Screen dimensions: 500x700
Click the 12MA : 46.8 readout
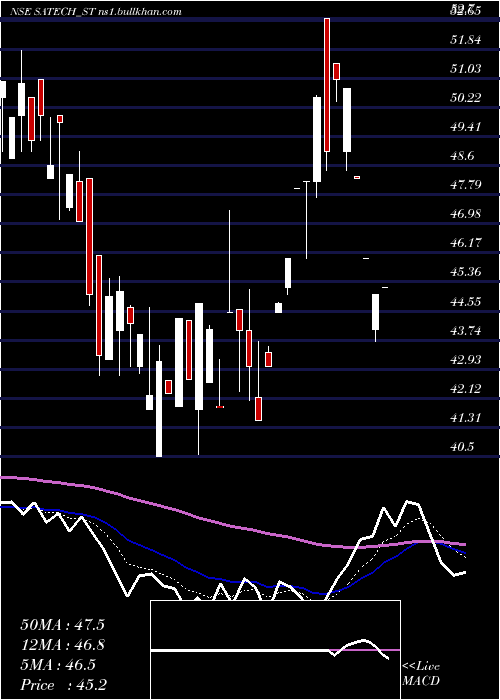(62, 645)
